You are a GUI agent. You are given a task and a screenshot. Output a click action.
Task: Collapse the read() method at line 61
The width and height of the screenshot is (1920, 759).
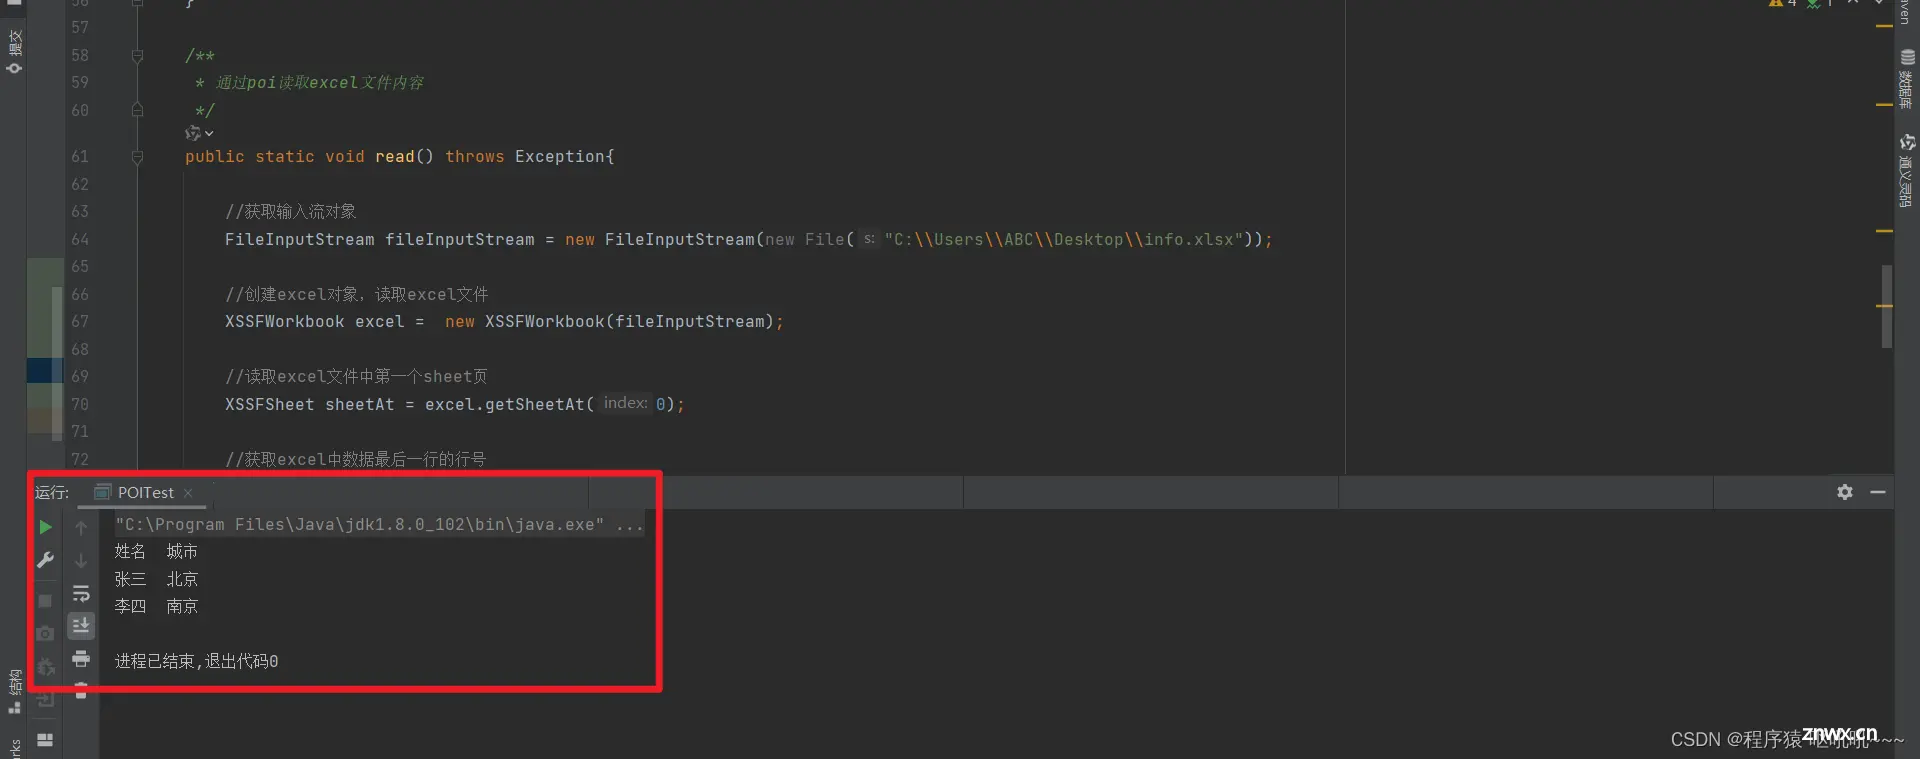click(137, 157)
